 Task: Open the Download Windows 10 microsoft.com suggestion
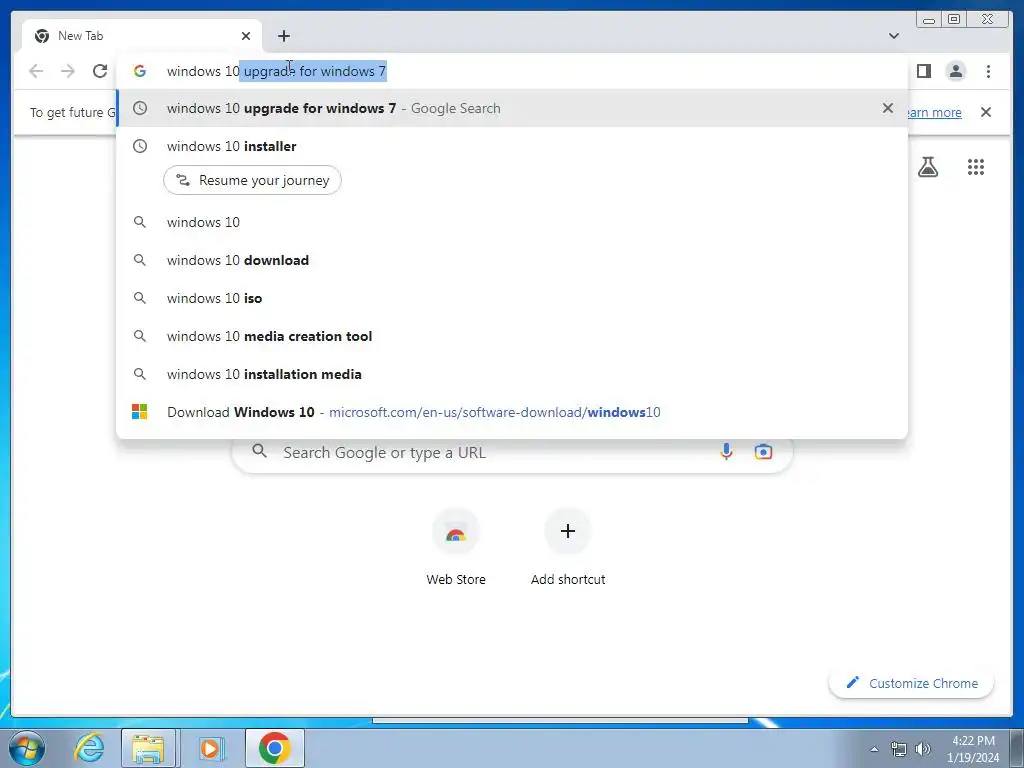click(511, 412)
